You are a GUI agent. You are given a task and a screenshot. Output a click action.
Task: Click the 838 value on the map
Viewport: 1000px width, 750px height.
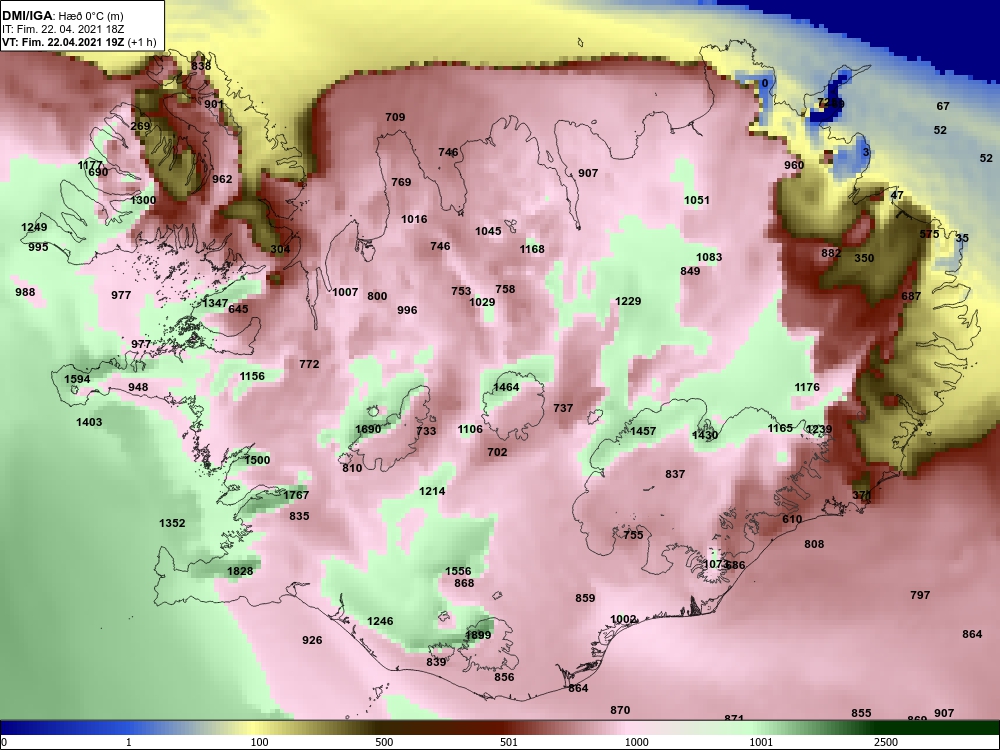201,66
